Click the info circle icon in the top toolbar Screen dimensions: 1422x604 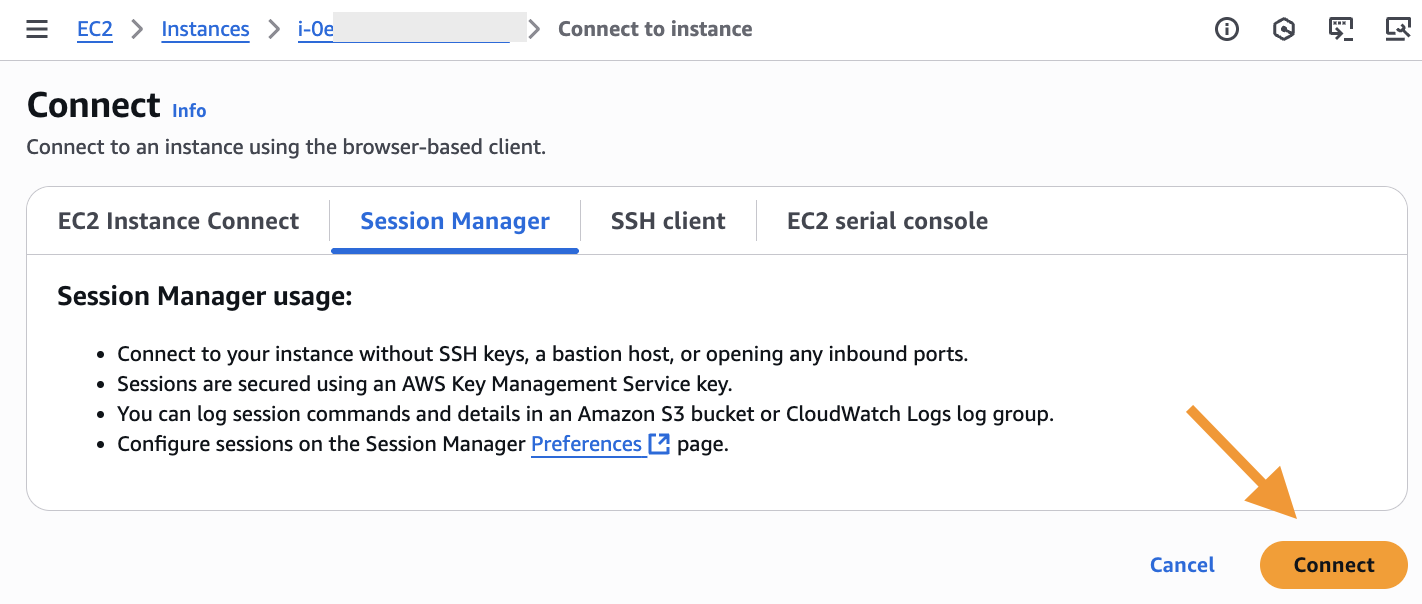pos(1226,29)
